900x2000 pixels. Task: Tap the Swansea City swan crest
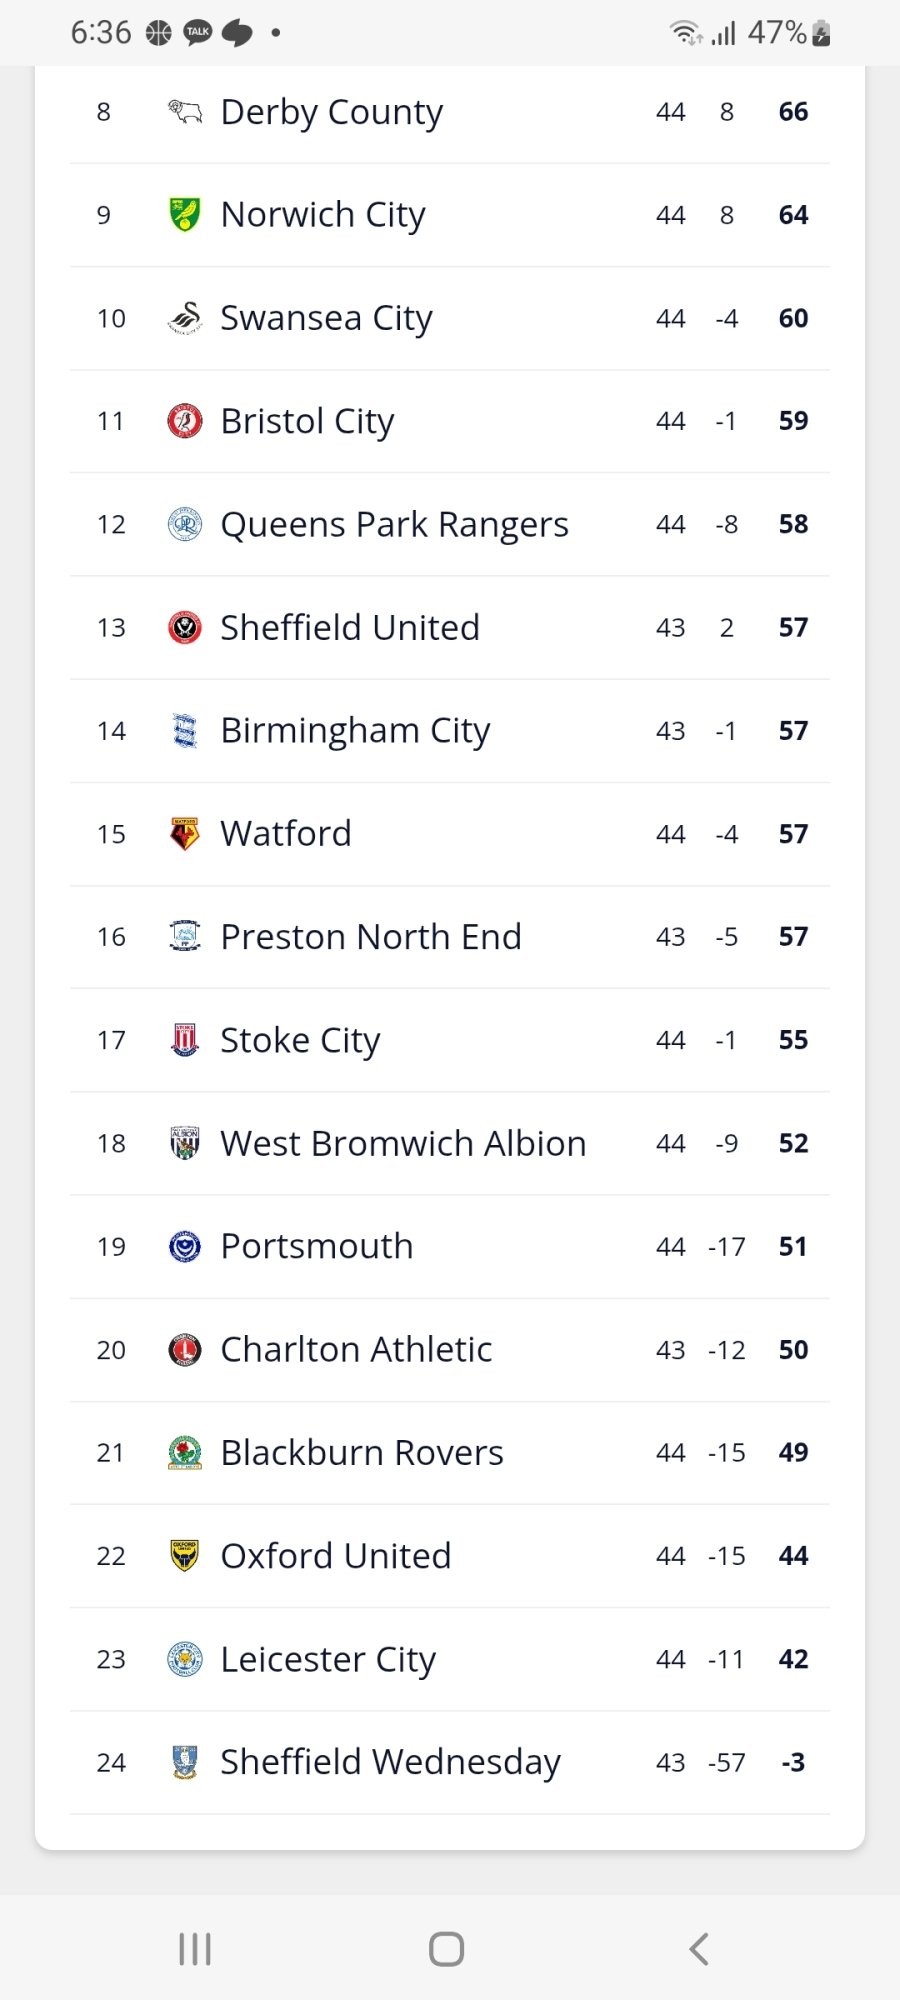185,318
